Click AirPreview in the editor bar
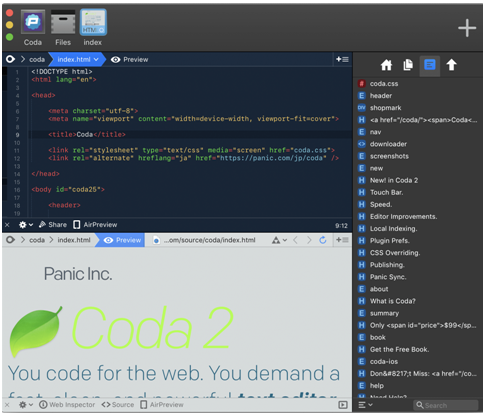Image resolution: width=483 pixels, height=413 pixels. (95, 225)
